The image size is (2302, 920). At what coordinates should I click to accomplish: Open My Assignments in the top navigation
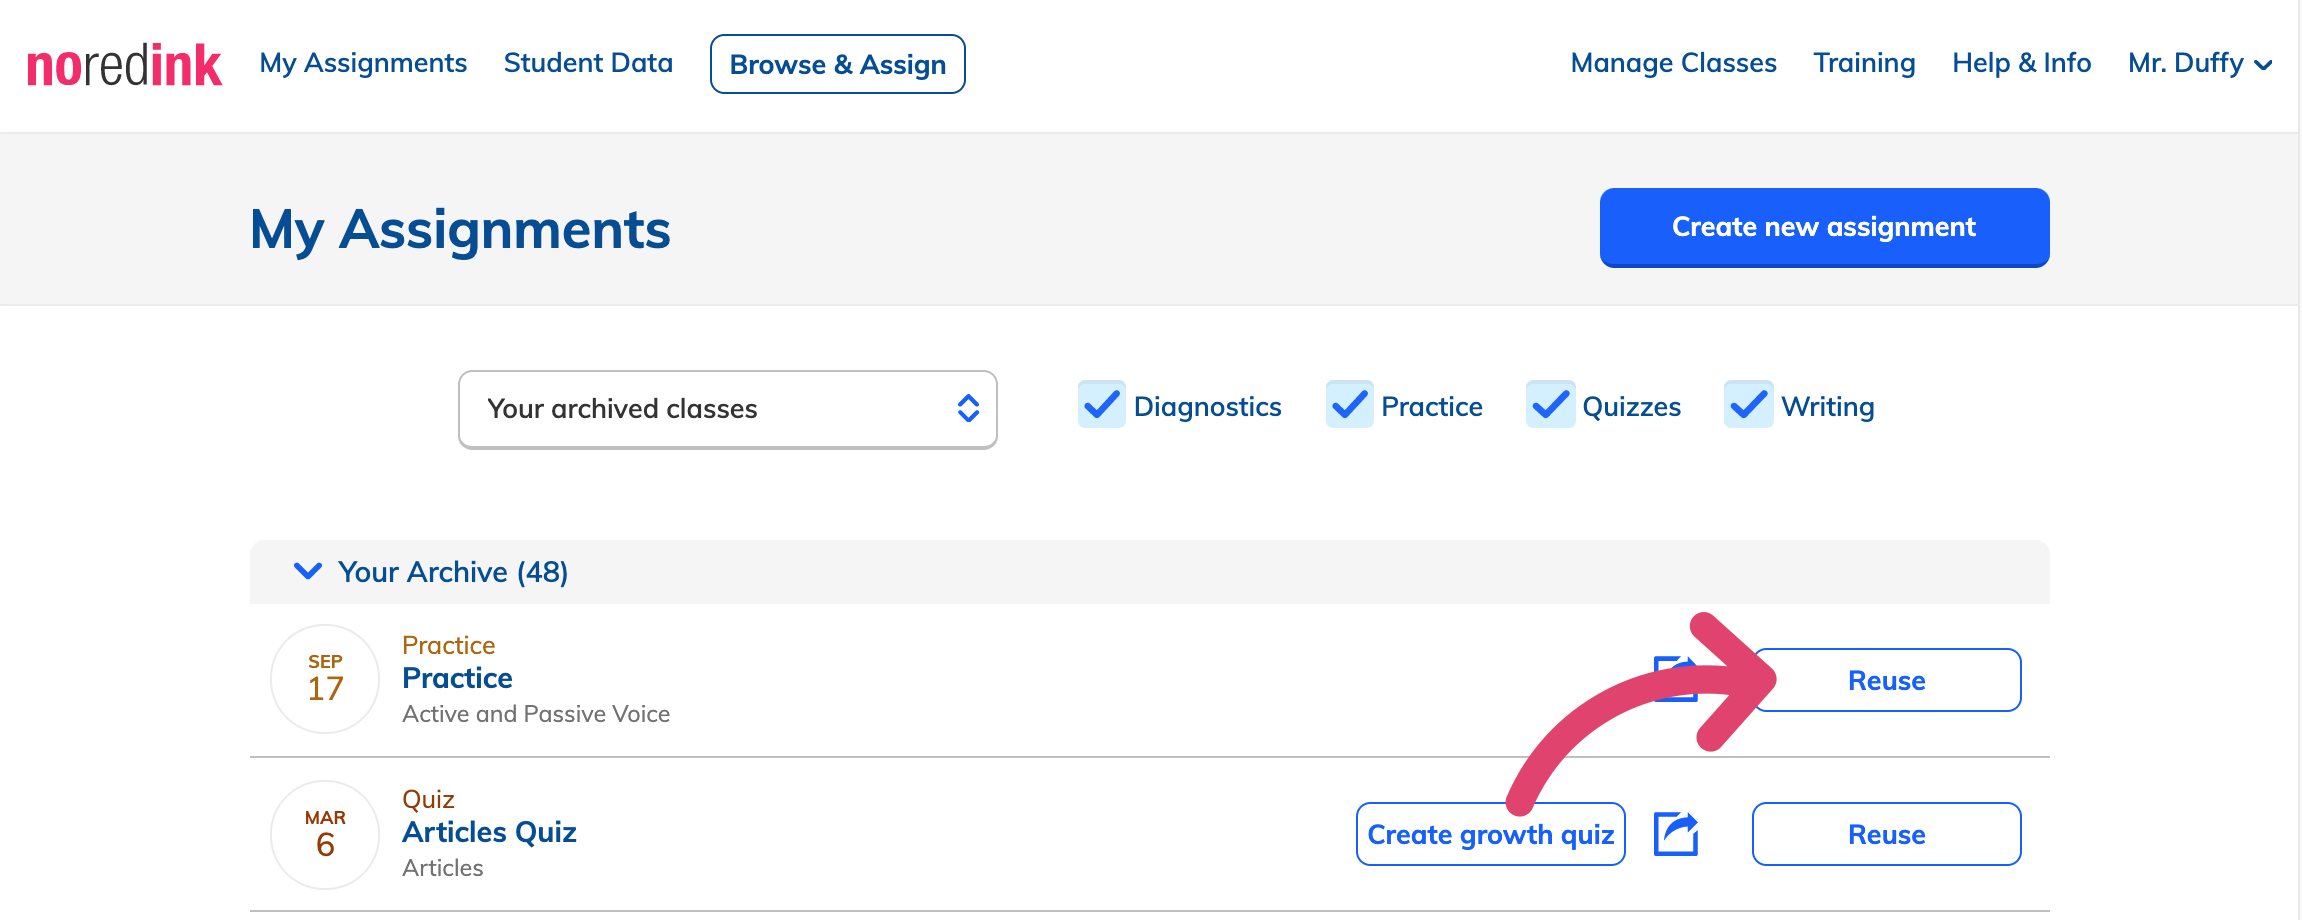(363, 63)
